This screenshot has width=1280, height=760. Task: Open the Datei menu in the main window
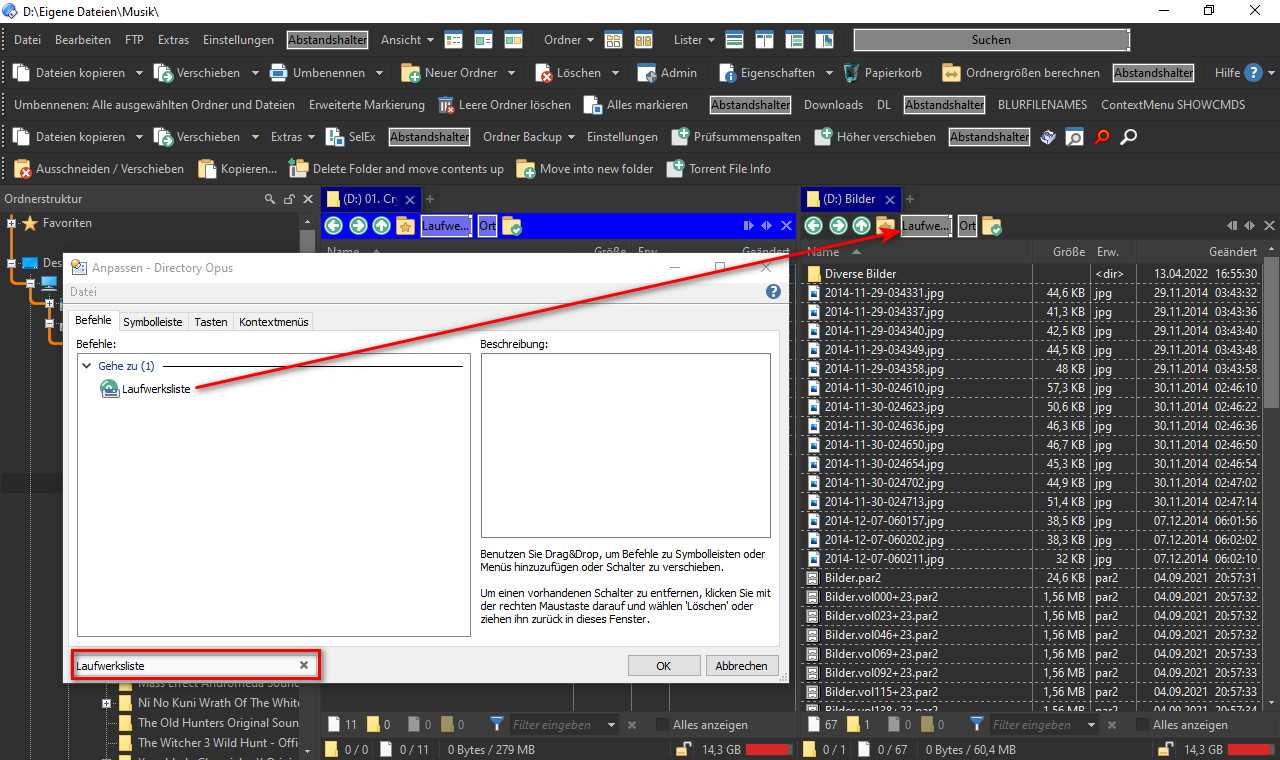point(27,40)
